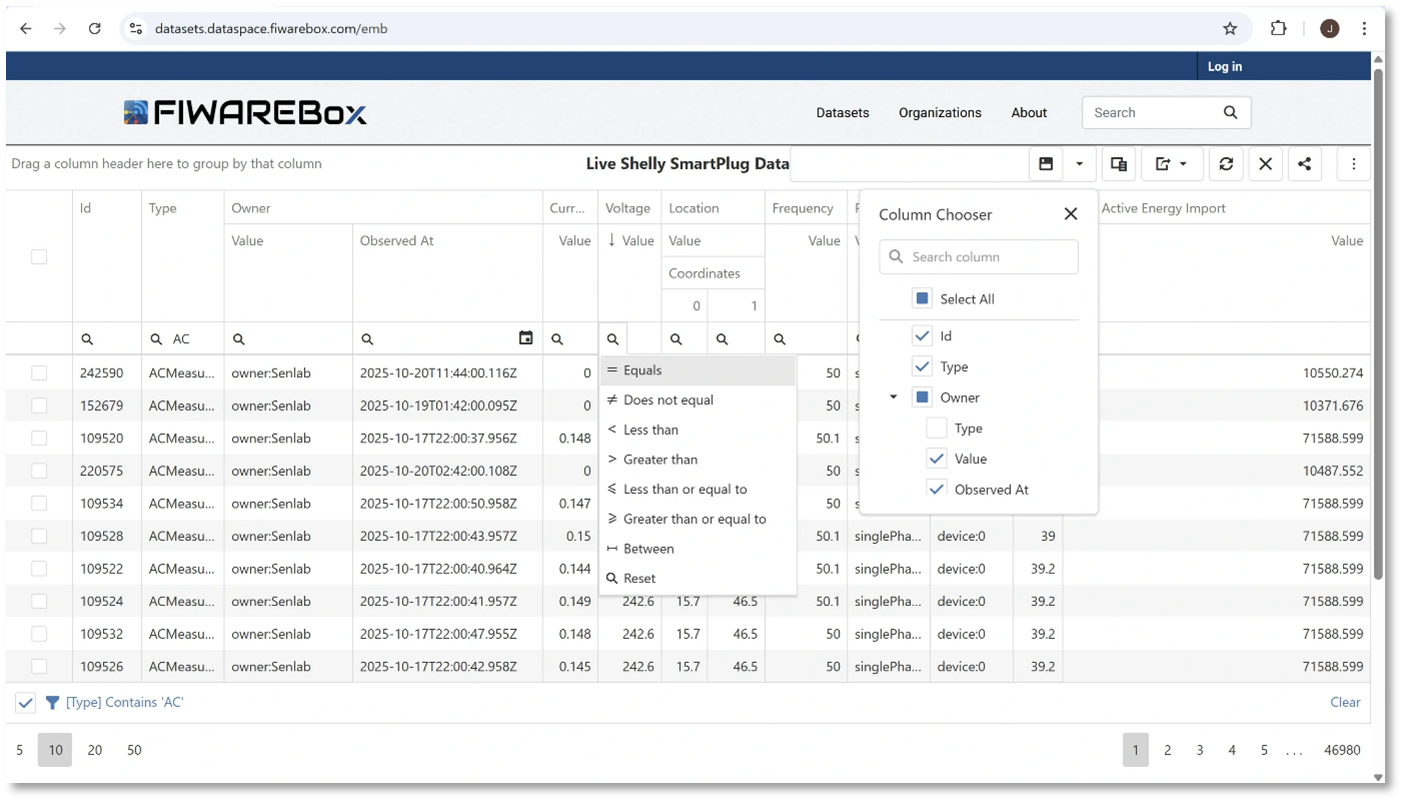Toggle the Select All checkbox
Viewport: 1404px width, 802px height.
pos(921,297)
